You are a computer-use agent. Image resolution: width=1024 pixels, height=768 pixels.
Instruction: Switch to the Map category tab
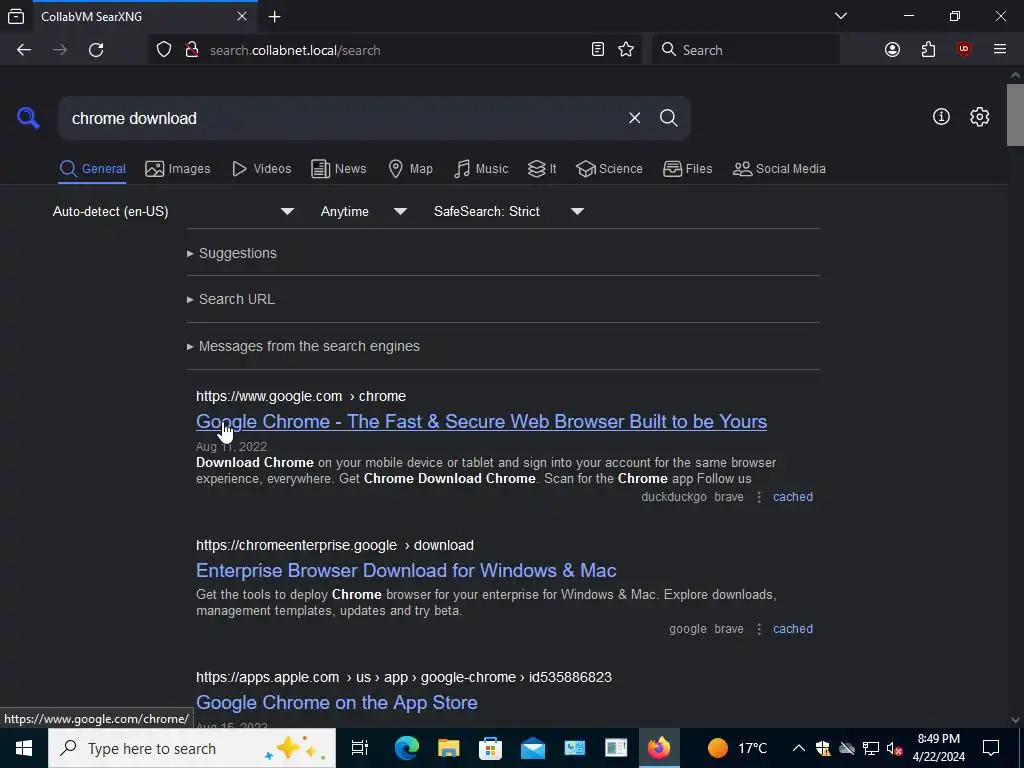click(410, 168)
